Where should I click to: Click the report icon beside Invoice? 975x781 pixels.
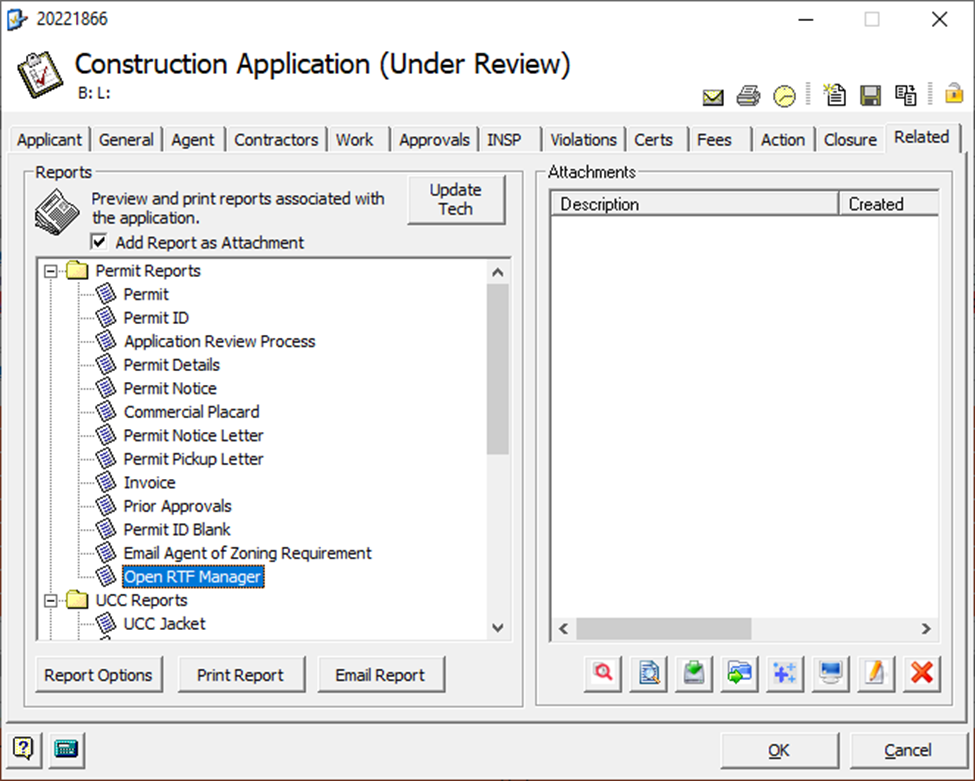[x=106, y=482]
